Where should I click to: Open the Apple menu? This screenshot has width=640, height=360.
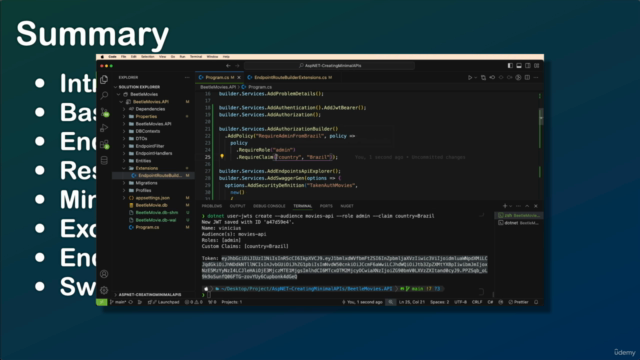[x=102, y=57]
